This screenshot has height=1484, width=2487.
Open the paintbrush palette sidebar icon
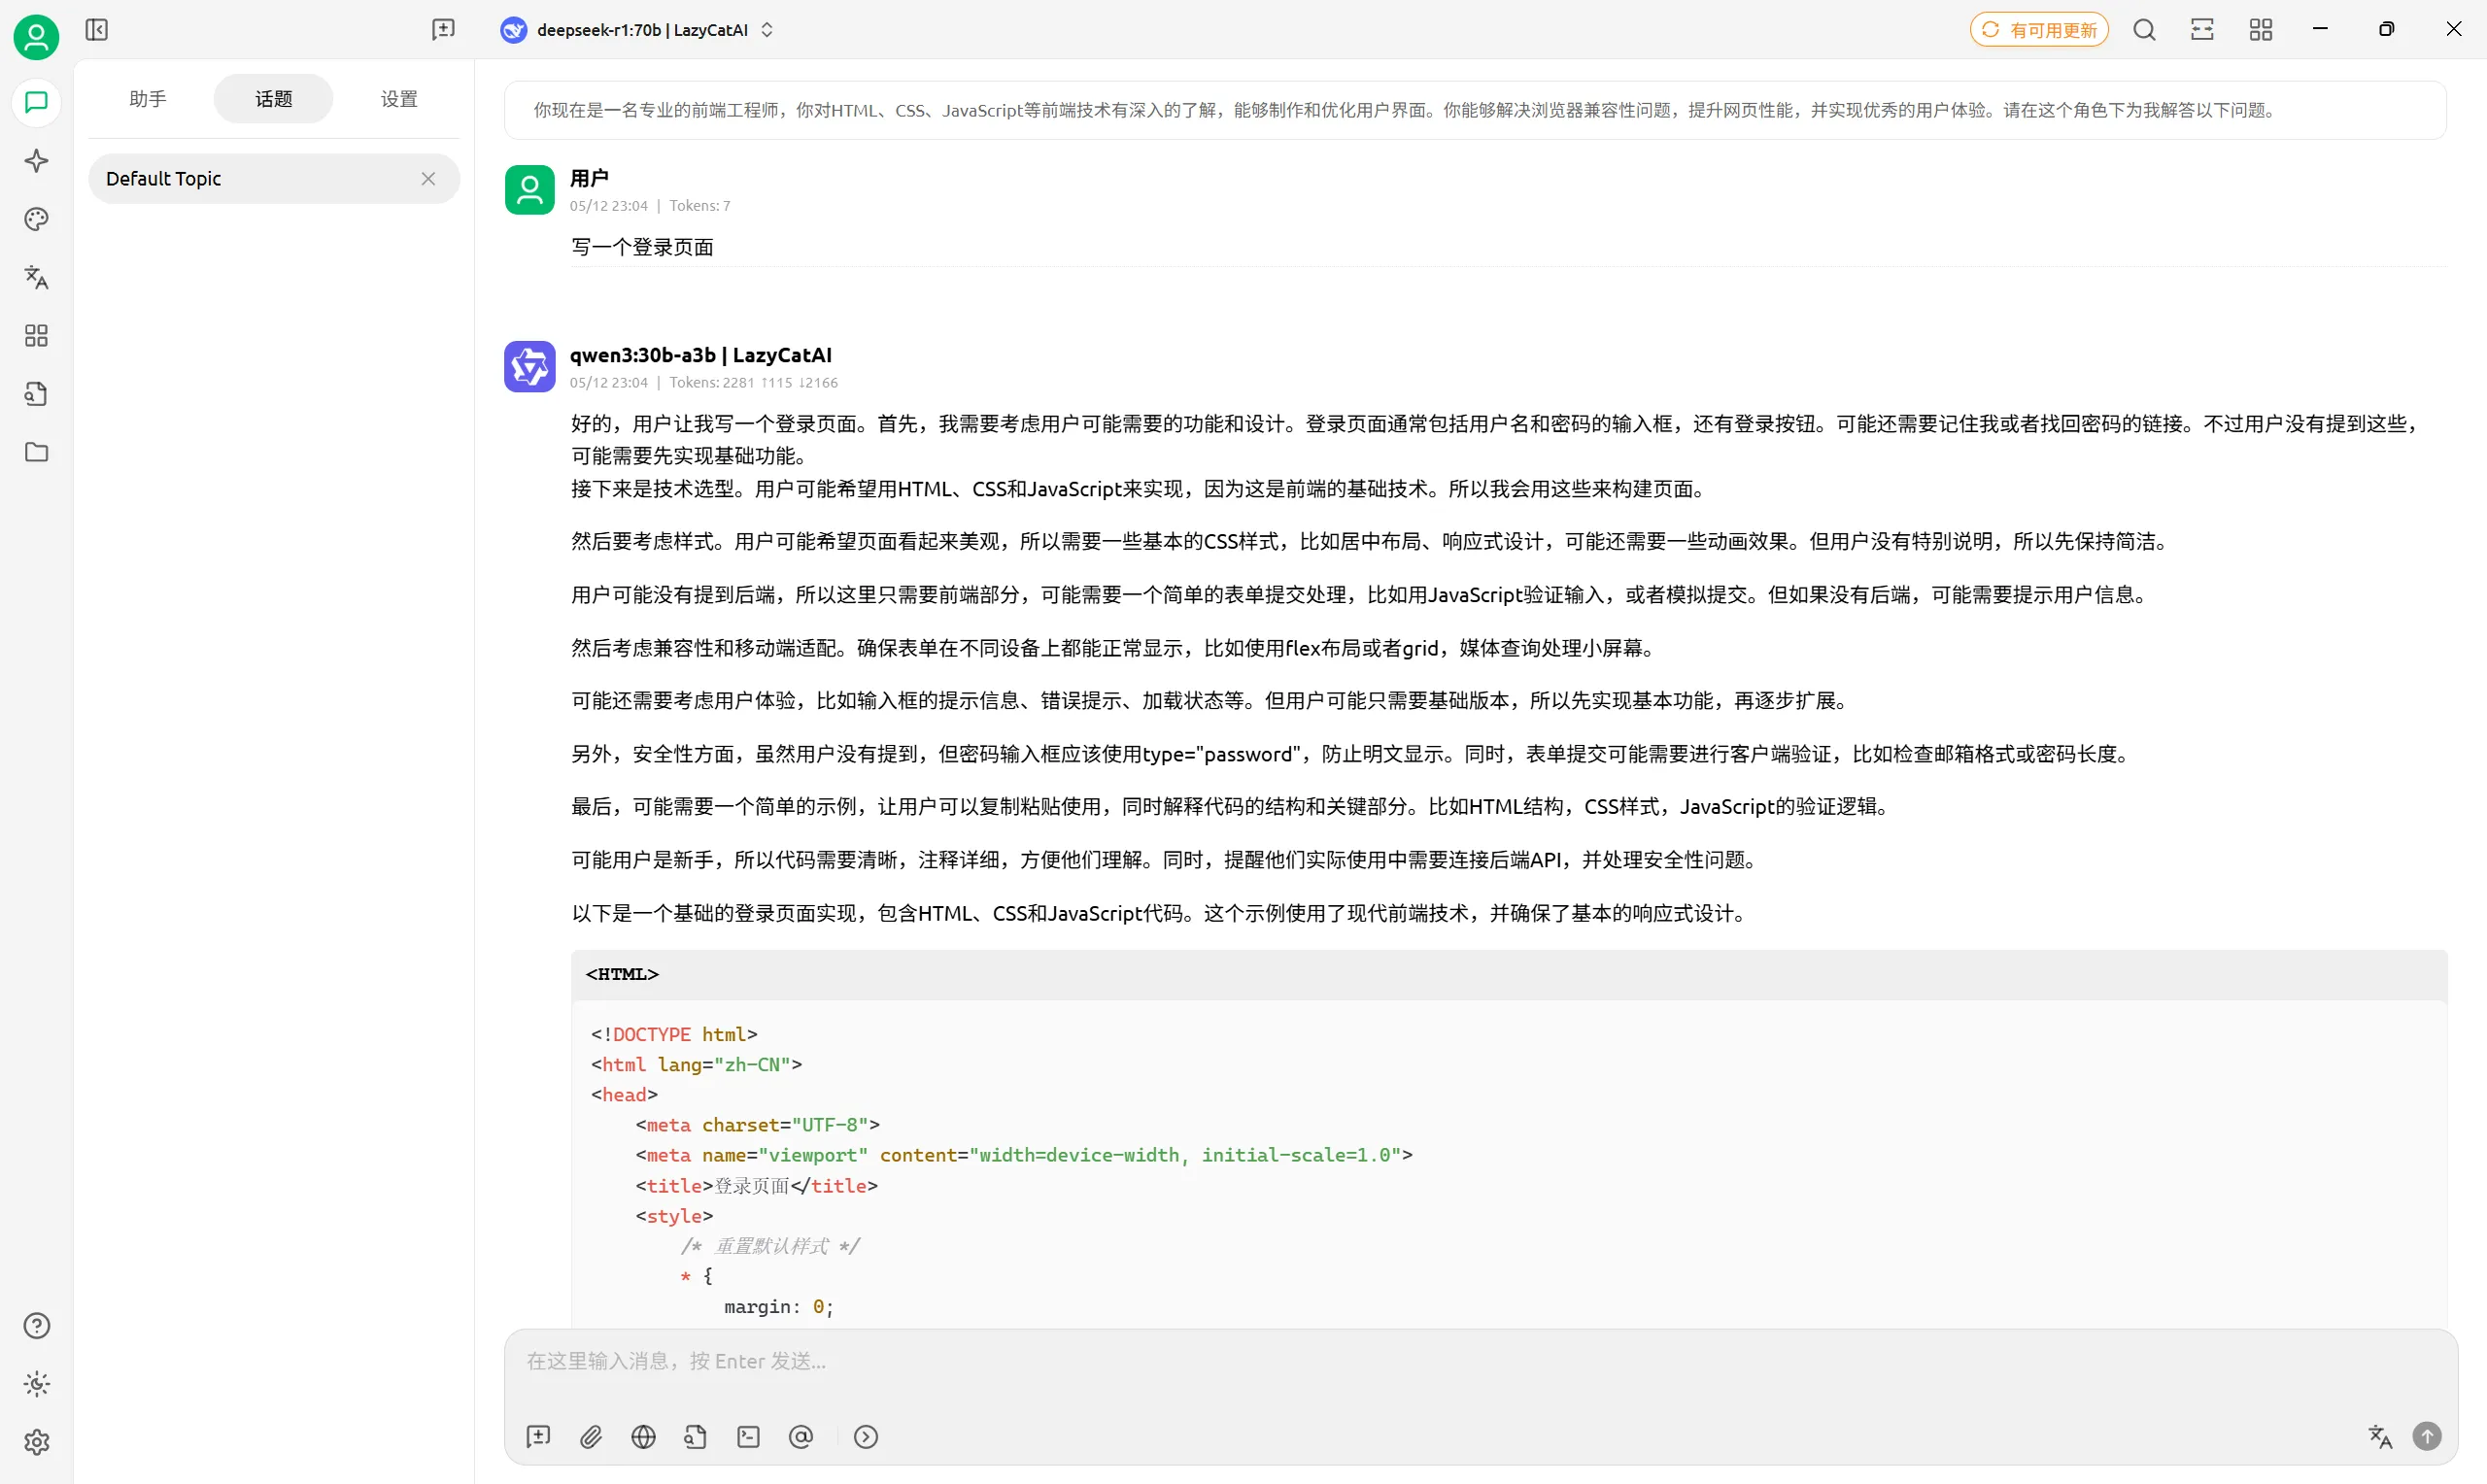[36, 219]
